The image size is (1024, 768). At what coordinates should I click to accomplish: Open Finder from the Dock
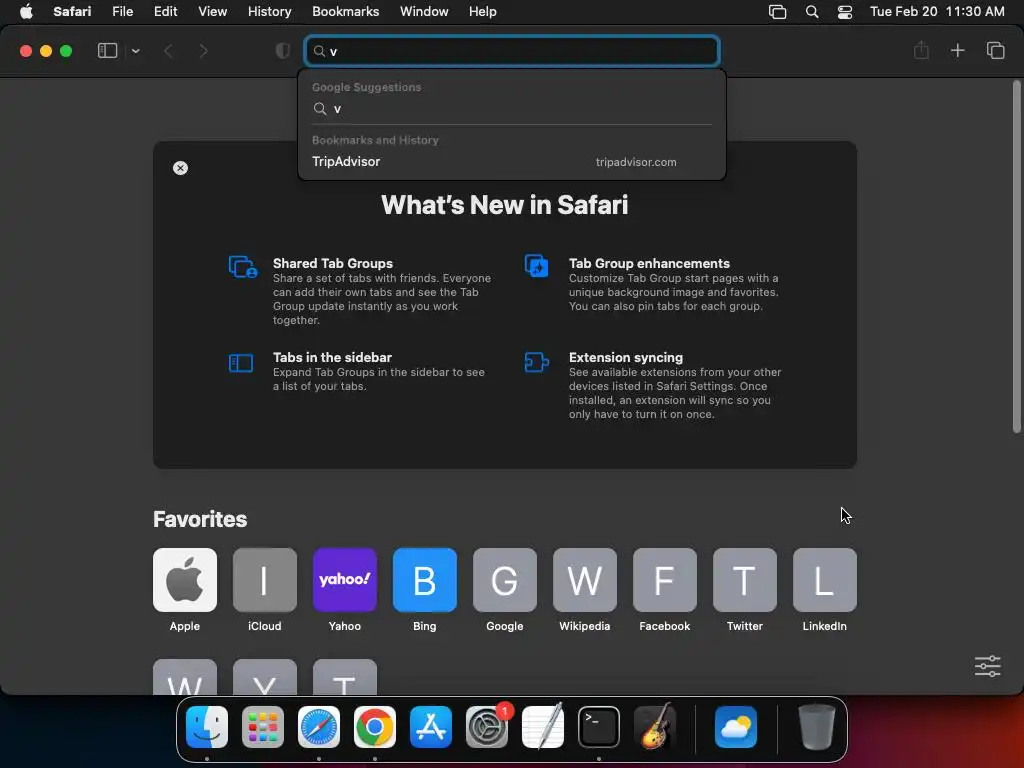point(207,727)
